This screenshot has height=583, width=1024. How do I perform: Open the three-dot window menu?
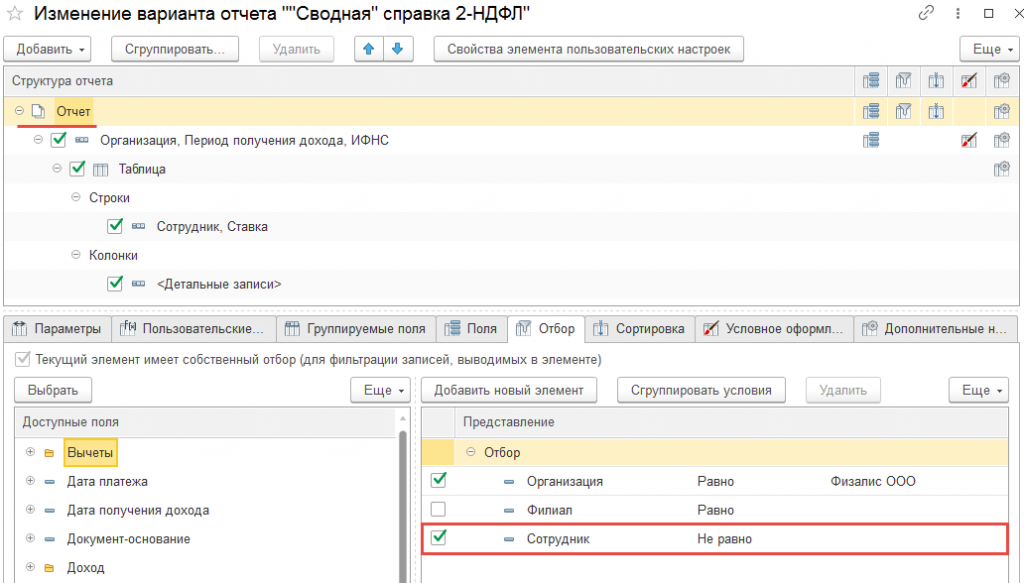click(x=958, y=13)
